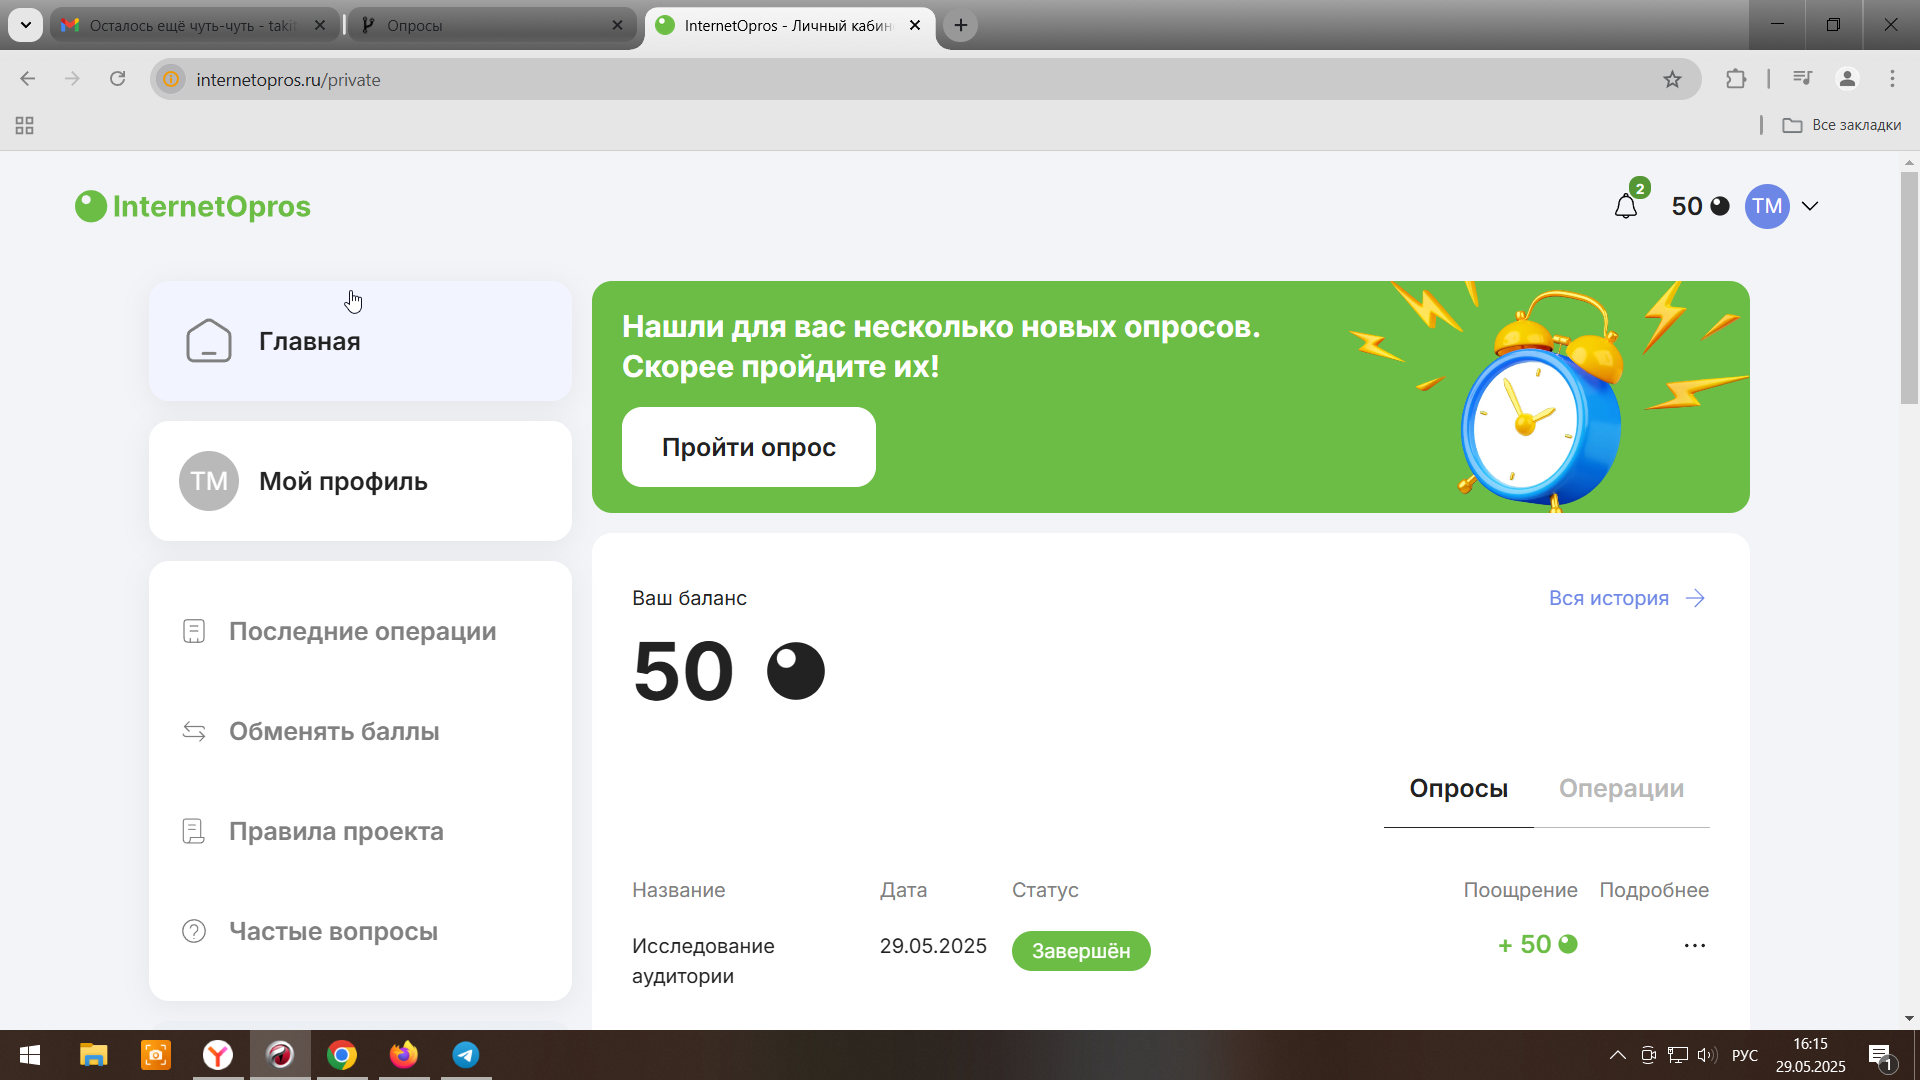
Task: Click the page vertical scrollbar
Action: coord(1909,288)
